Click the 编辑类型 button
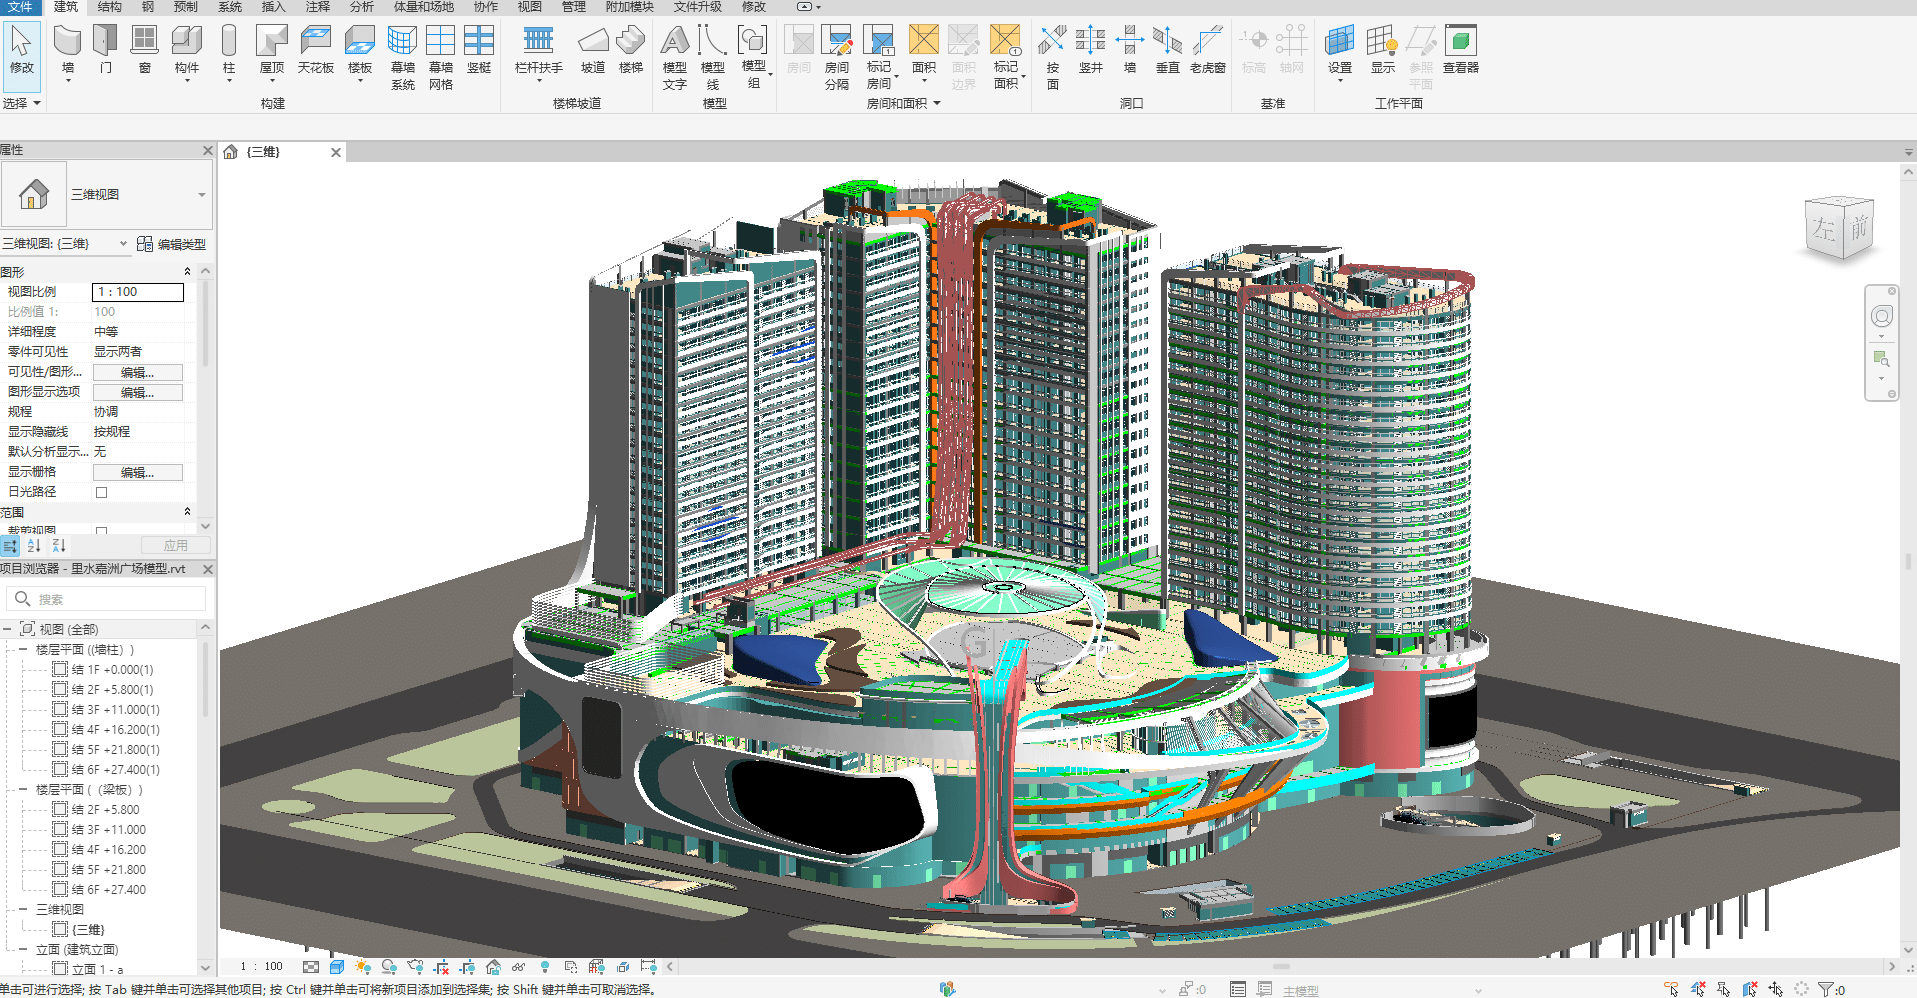This screenshot has height=998, width=1917. [171, 244]
